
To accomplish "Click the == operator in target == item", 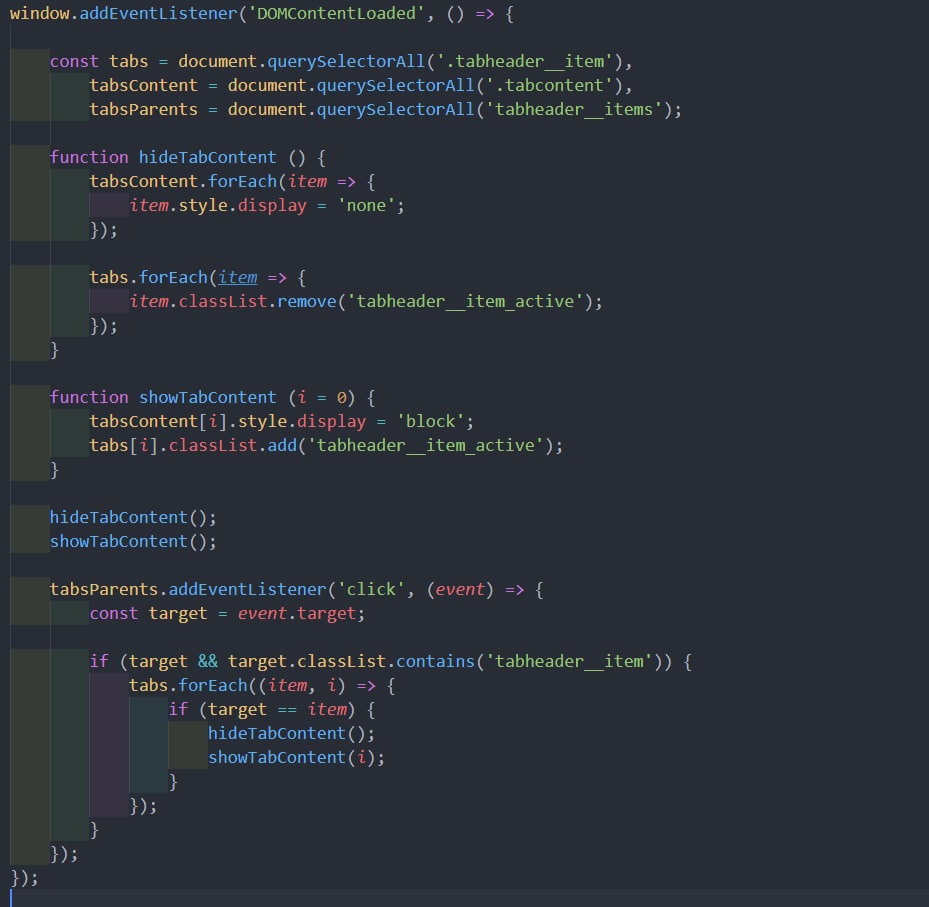I will click(x=287, y=710).
